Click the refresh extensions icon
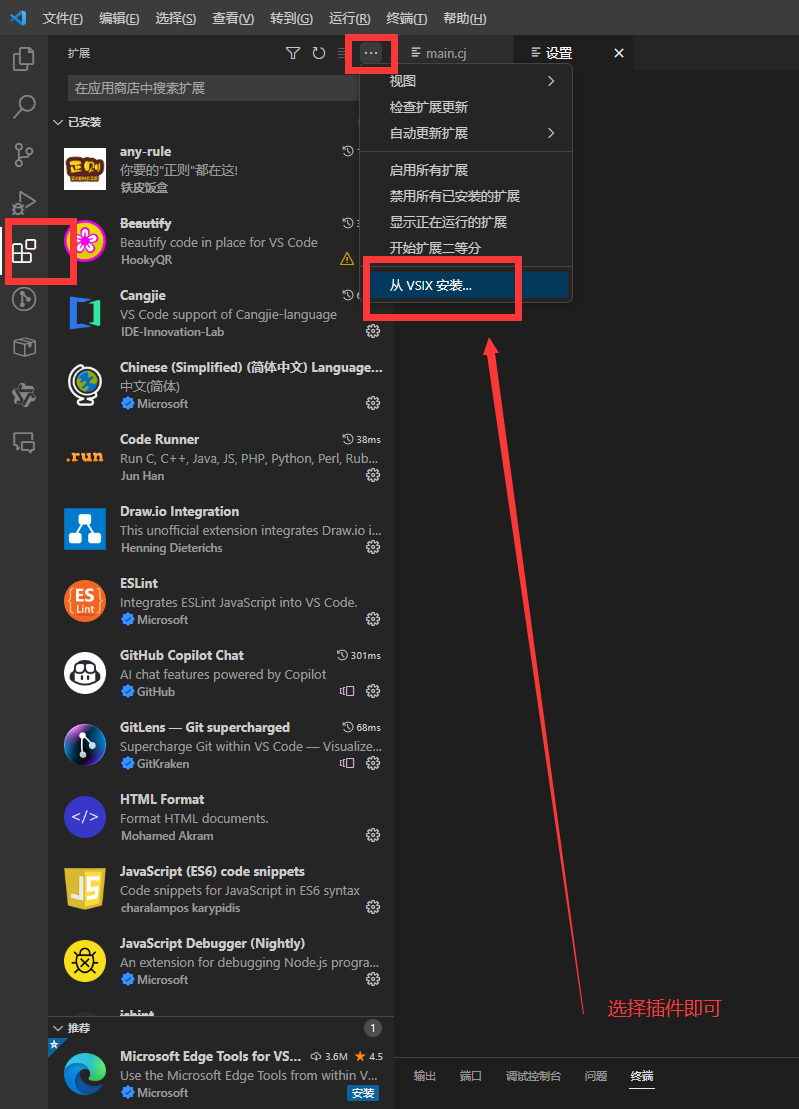799x1109 pixels. tap(319, 53)
